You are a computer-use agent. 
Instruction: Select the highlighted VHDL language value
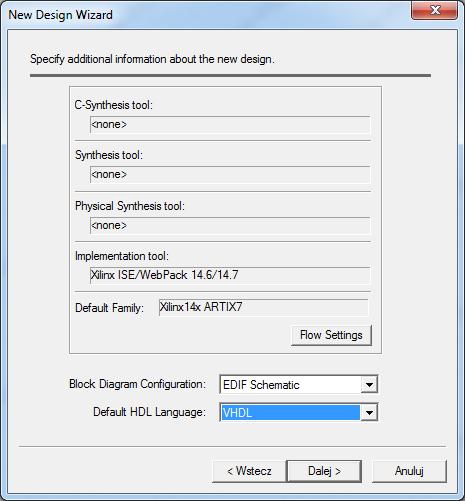290,413
